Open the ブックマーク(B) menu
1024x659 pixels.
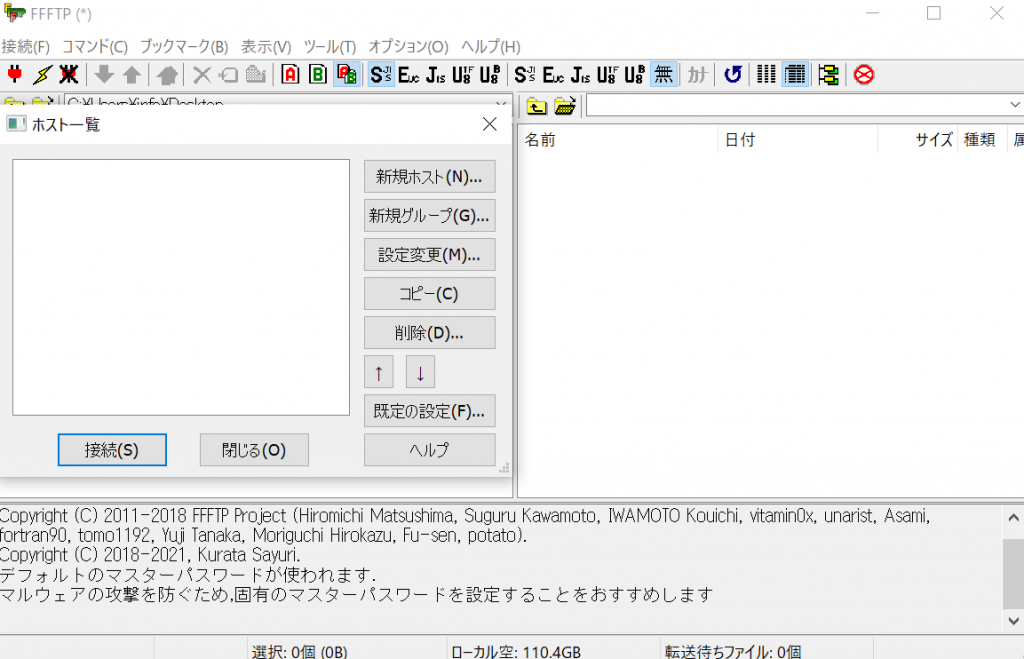184,47
